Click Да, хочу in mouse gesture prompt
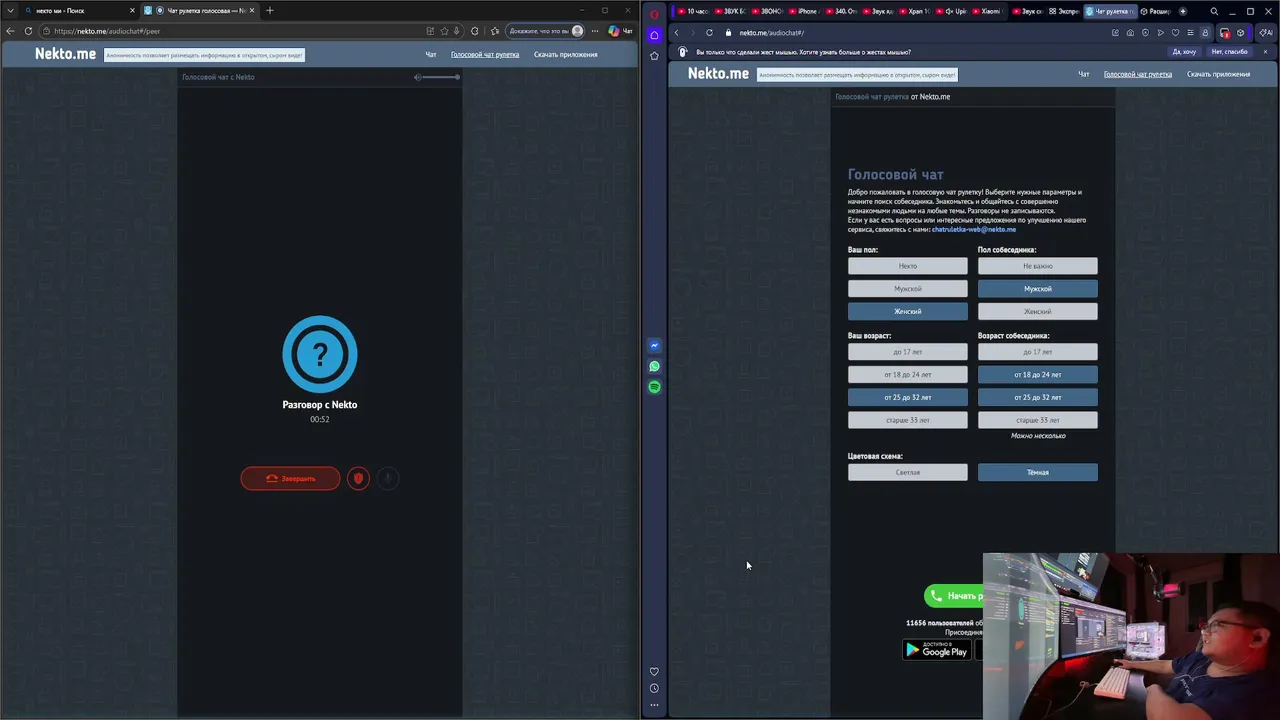1280x720 pixels. 1184,52
